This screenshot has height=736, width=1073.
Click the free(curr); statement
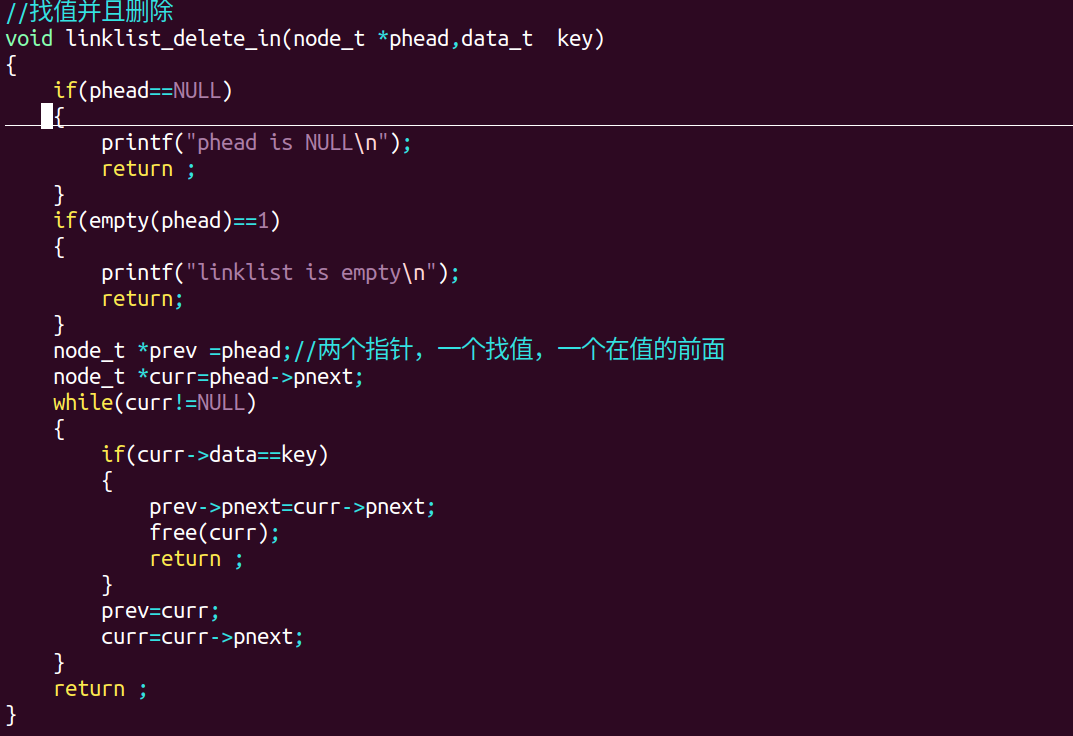[215, 533]
